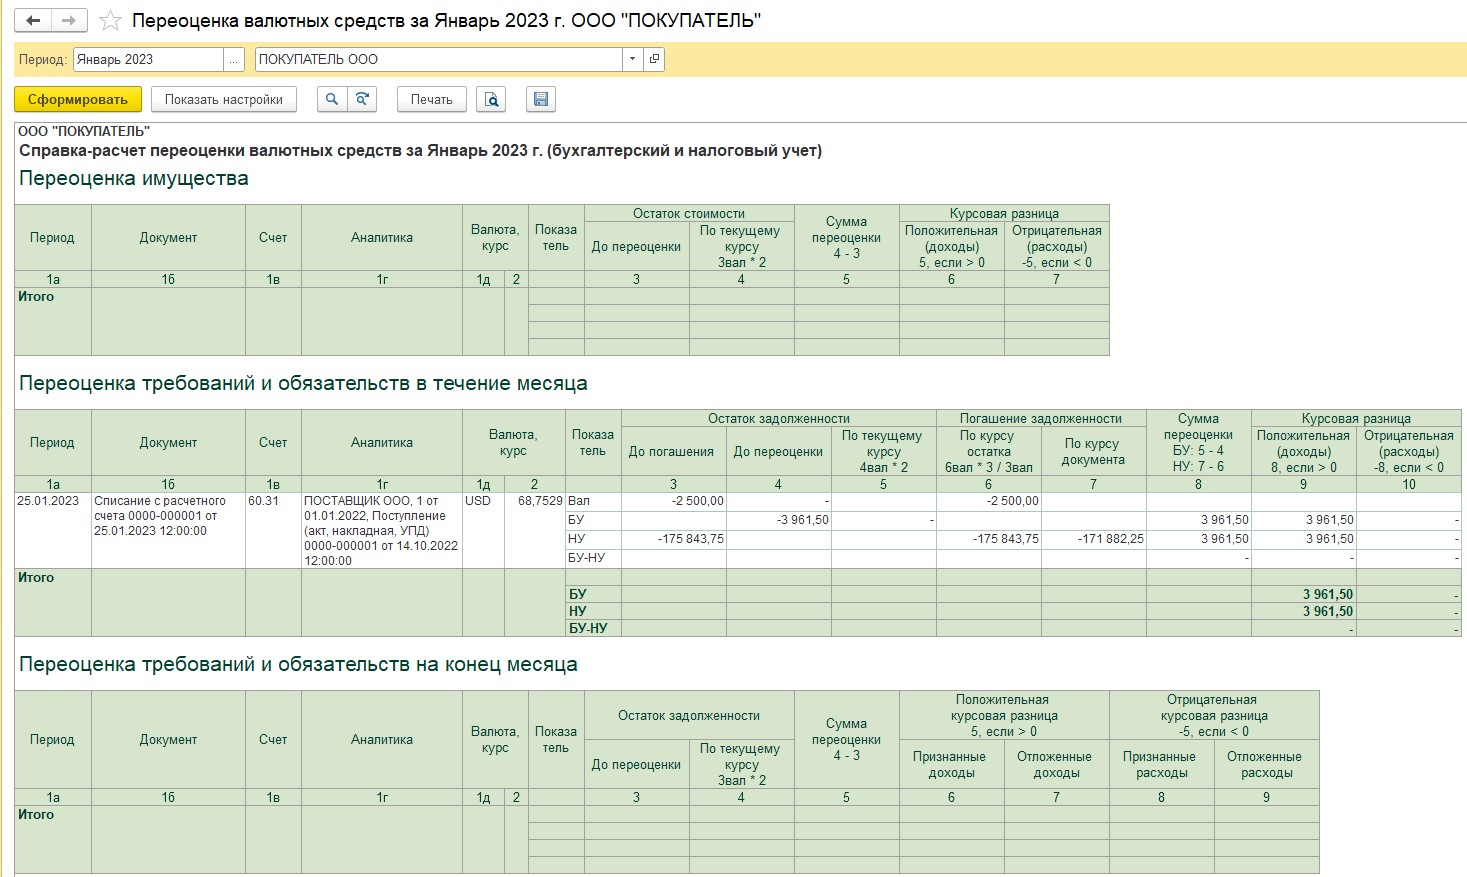
Task: Add report to favorites with star icon
Action: (x=110, y=21)
